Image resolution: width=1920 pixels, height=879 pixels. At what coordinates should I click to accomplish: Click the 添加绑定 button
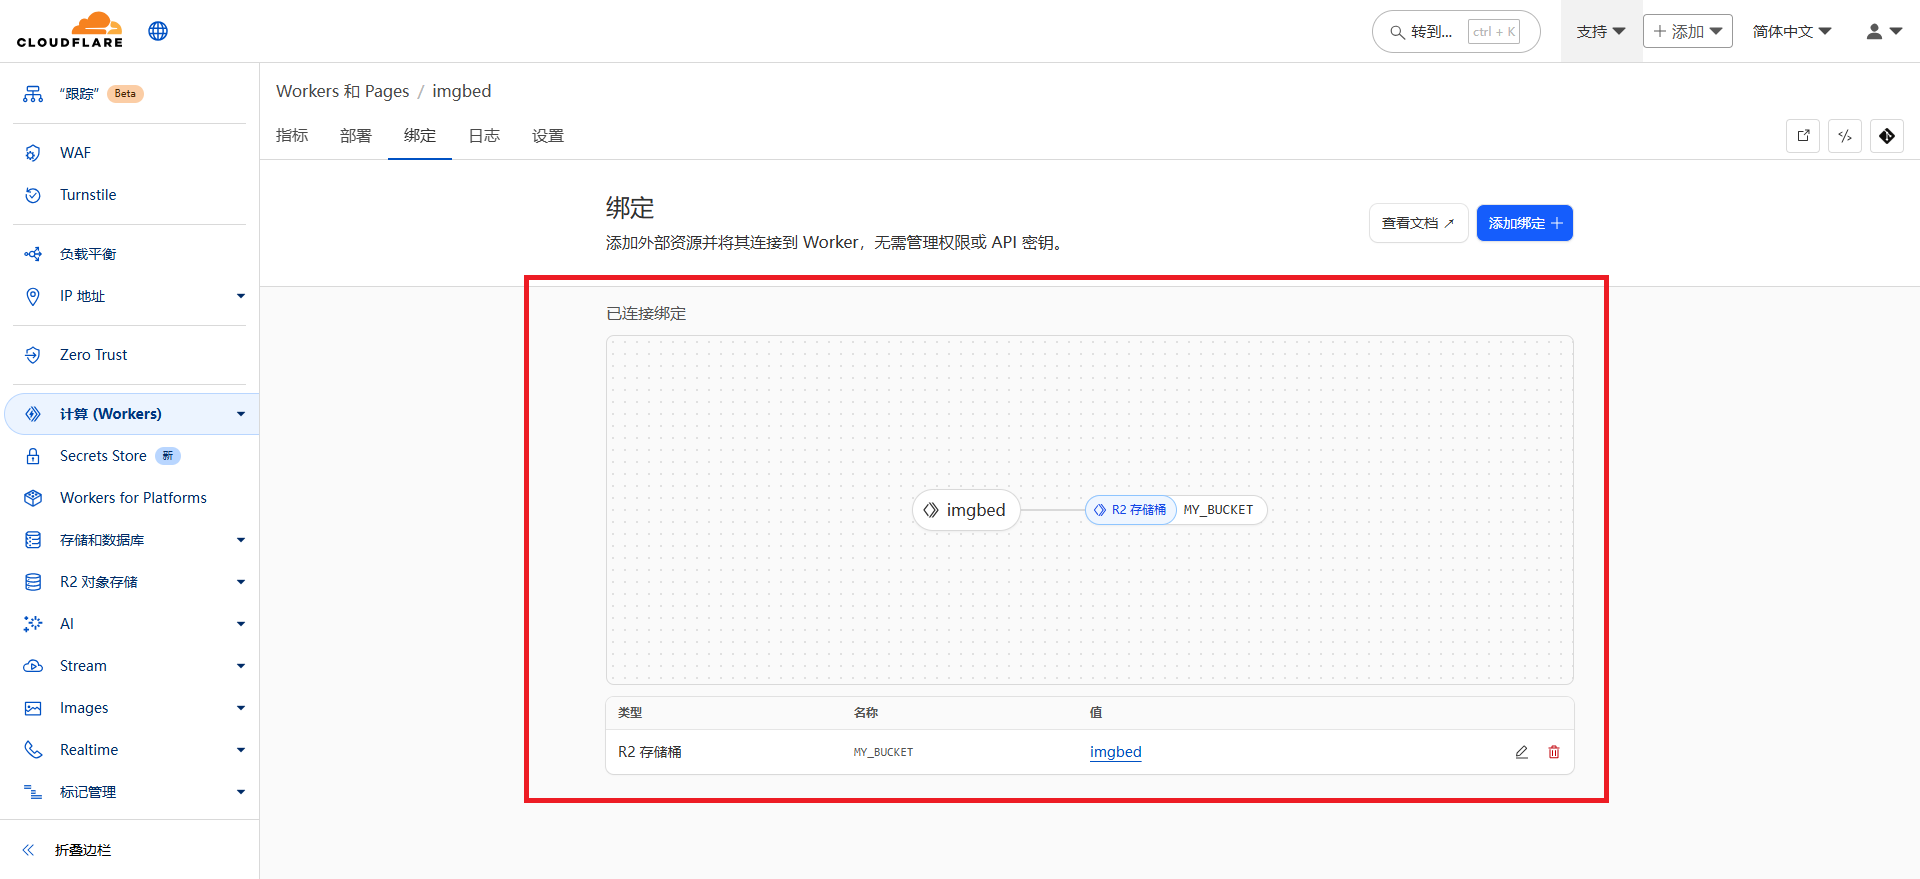pyautogui.click(x=1524, y=223)
